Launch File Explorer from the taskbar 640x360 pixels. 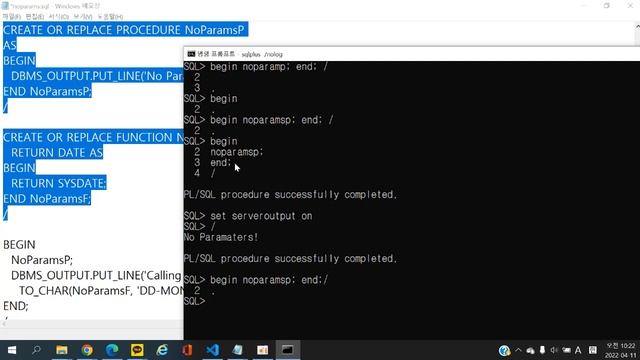click(x=62, y=350)
